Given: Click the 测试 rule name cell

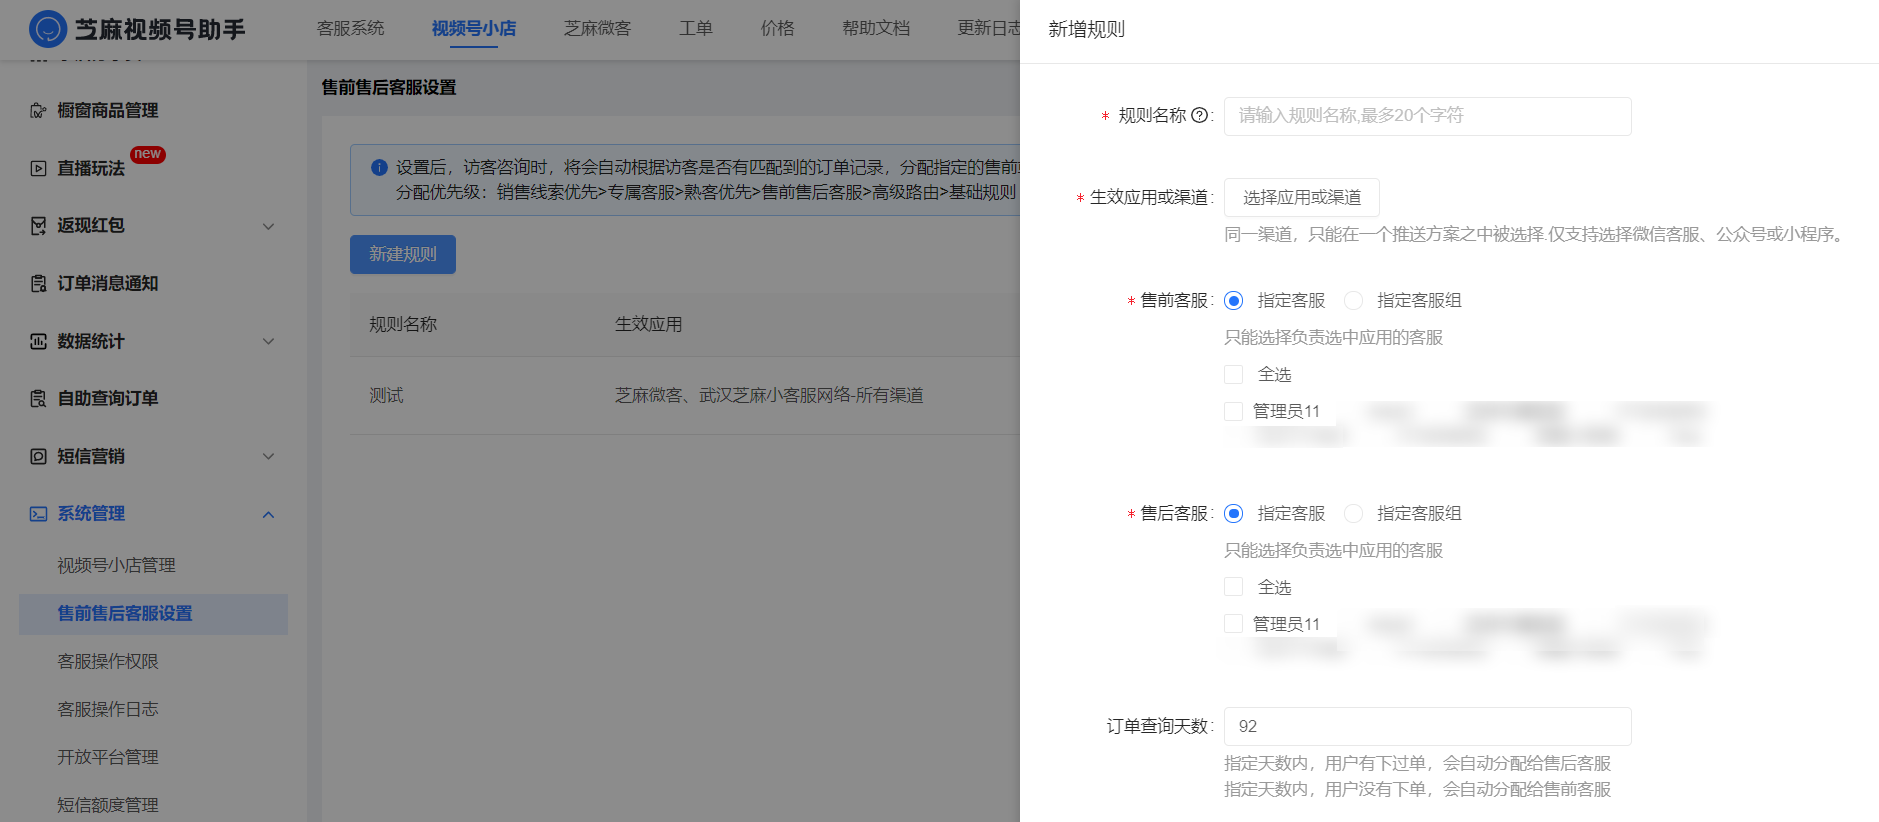Looking at the screenshot, I should click(x=386, y=396).
